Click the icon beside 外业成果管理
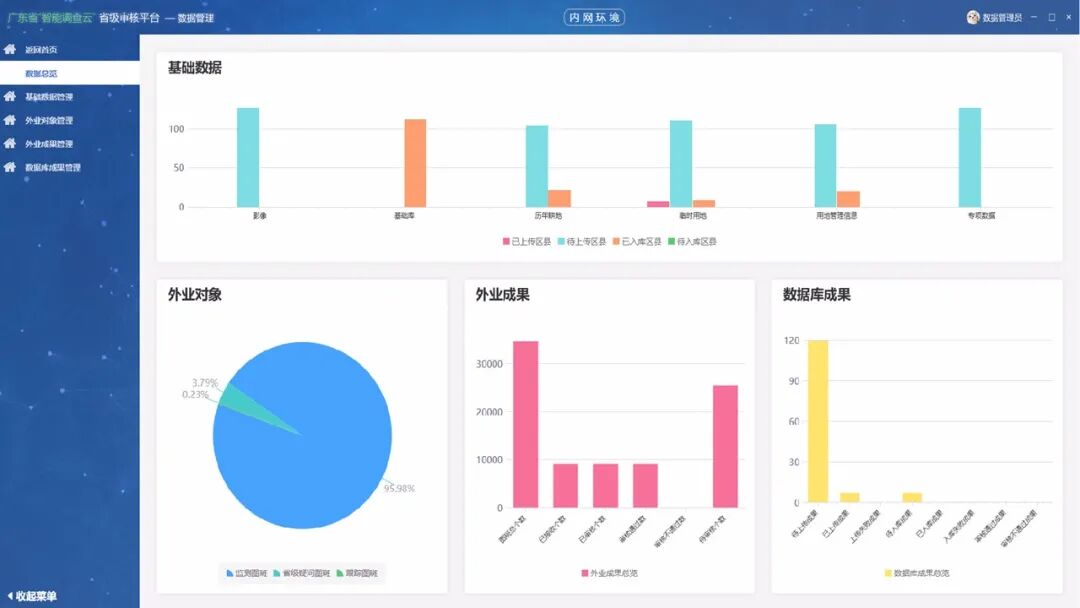Screen dimensions: 1080x608 (x=10, y=143)
